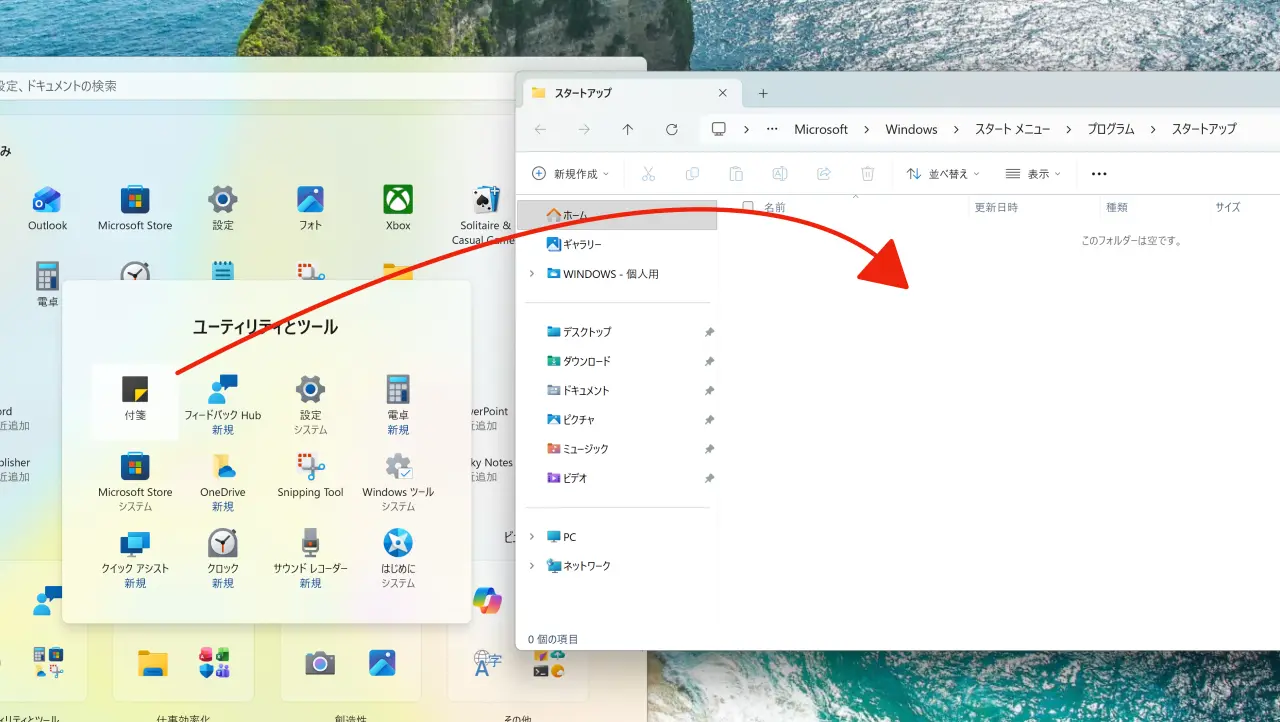Launch サウンド レコーダー app

(310, 550)
